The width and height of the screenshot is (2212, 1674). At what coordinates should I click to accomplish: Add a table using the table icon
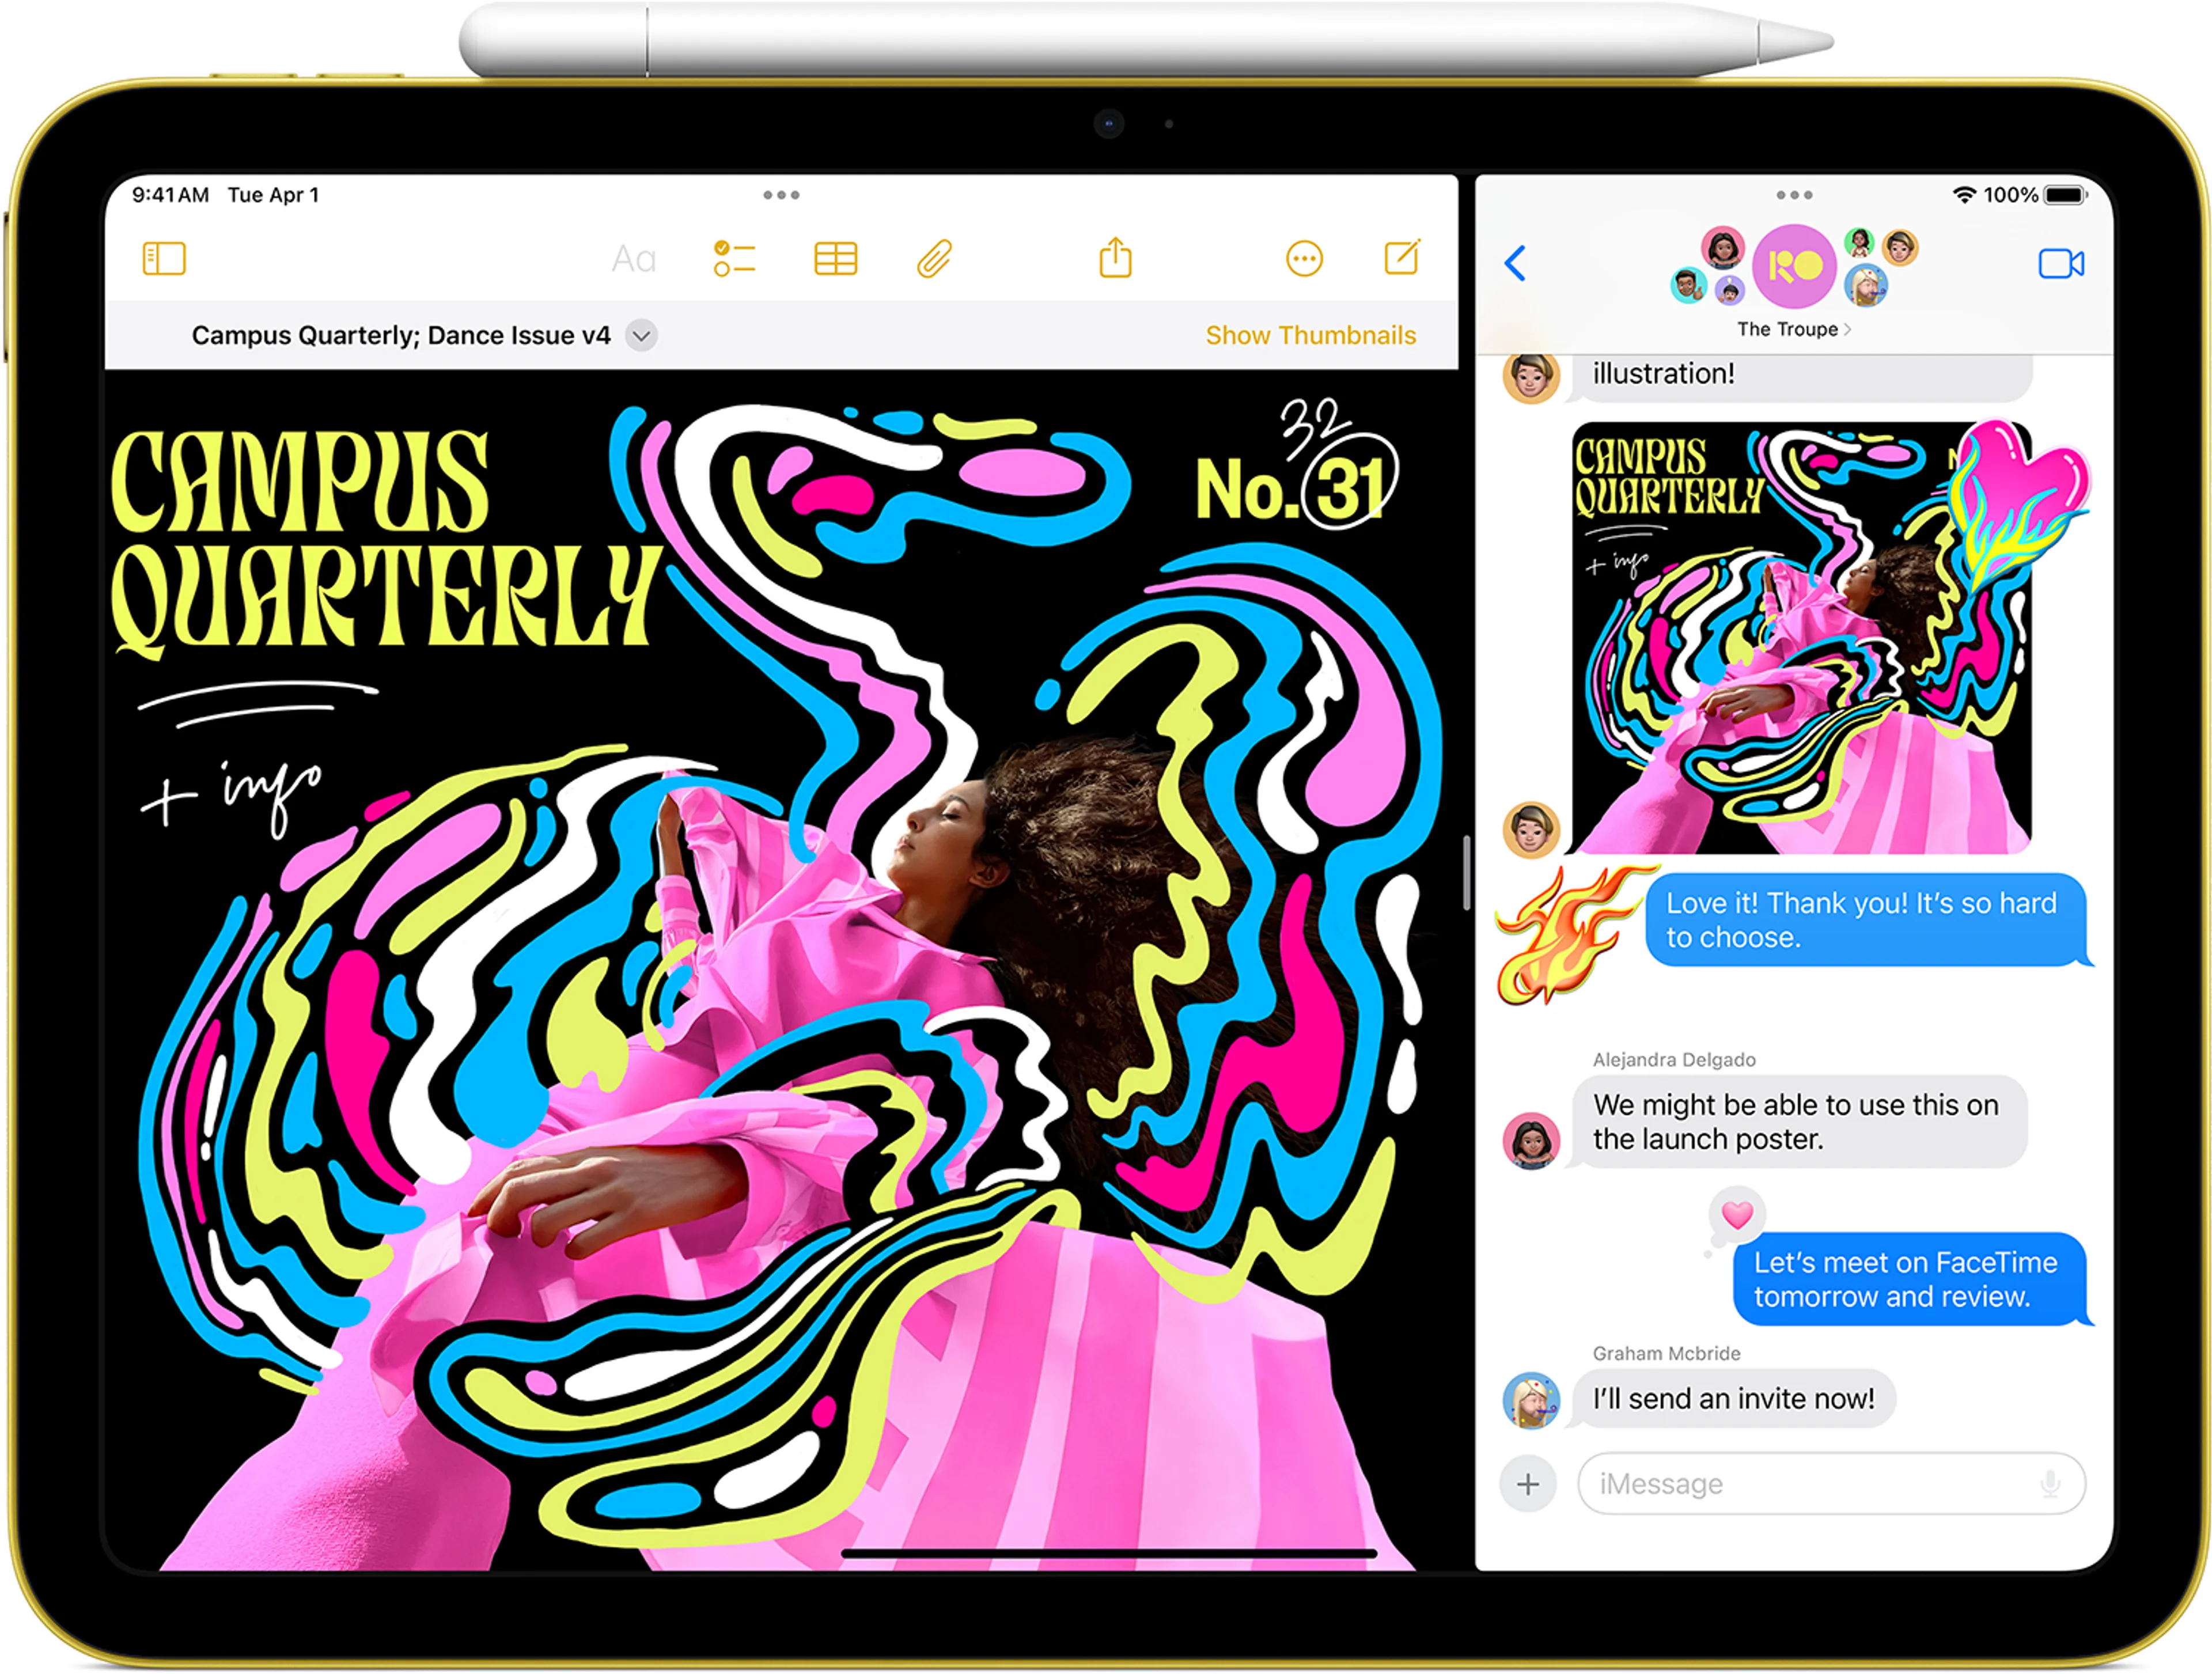[x=835, y=259]
